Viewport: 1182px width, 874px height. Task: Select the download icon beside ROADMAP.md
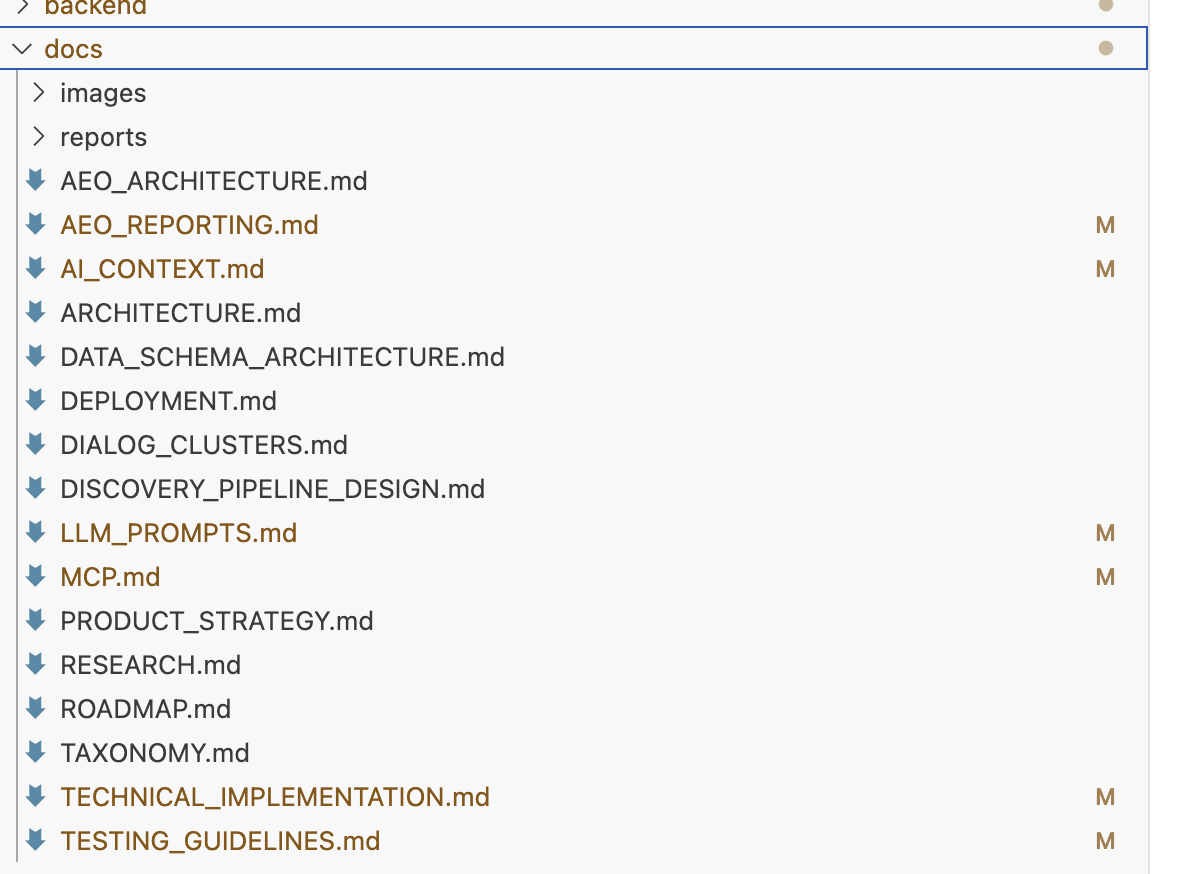pos(37,709)
